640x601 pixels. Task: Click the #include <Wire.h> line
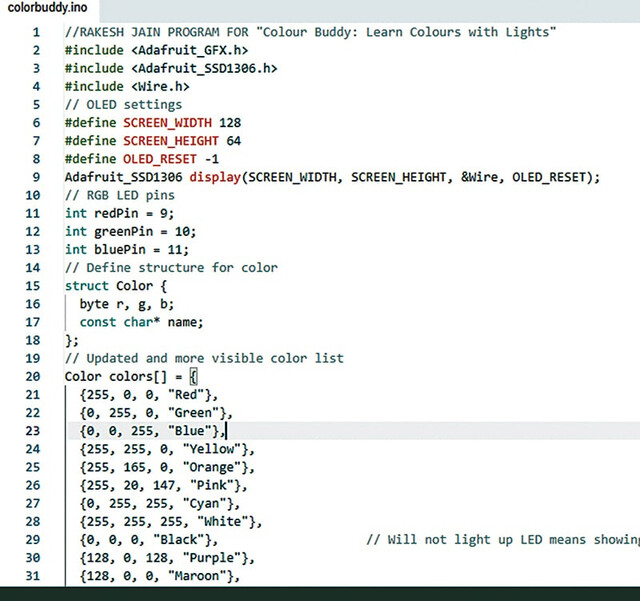click(x=127, y=87)
